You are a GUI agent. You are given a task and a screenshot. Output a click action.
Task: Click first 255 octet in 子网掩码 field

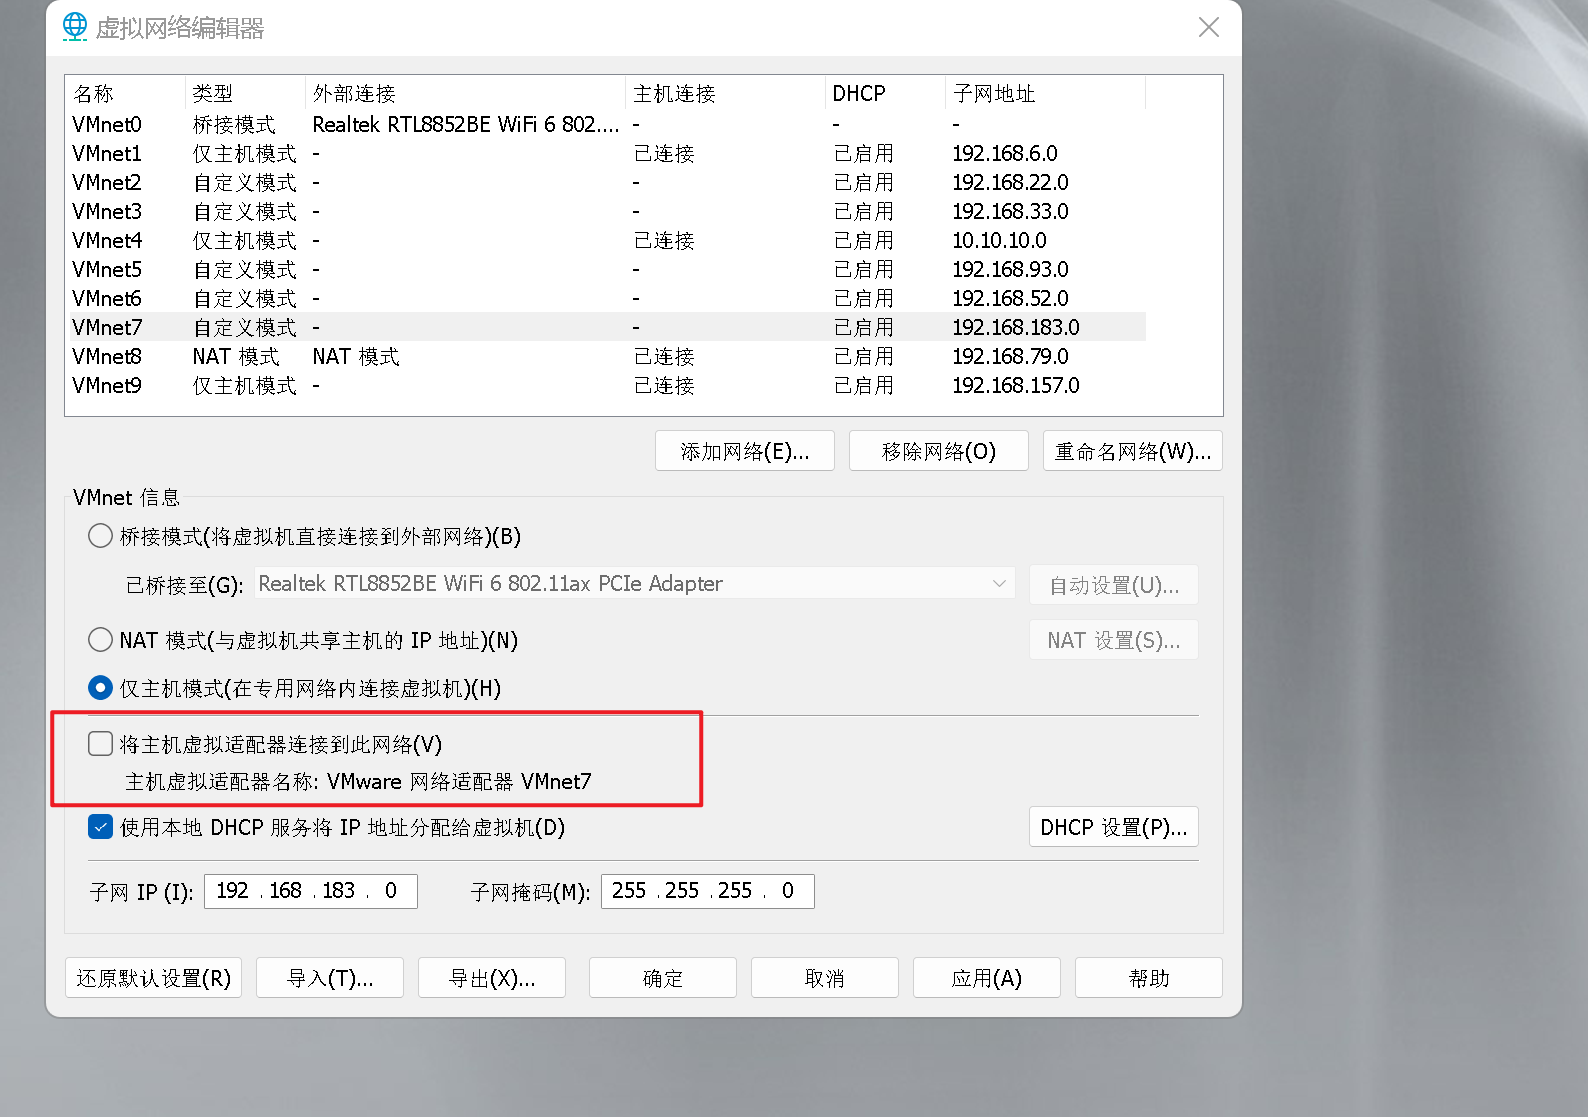pyautogui.click(x=629, y=890)
